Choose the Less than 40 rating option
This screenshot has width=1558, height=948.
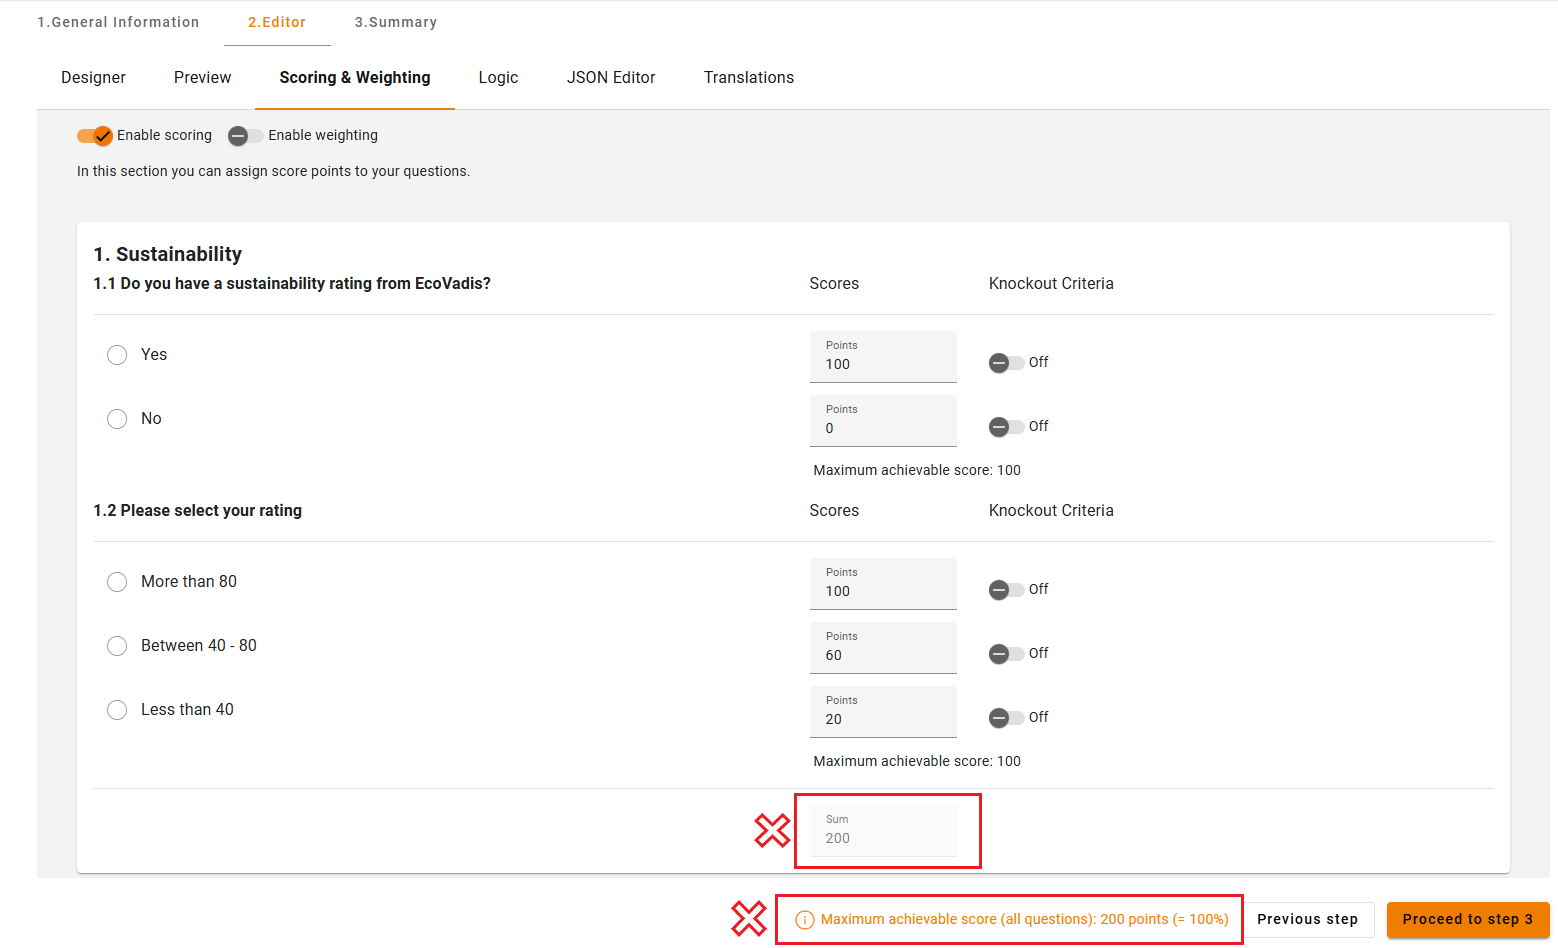[x=117, y=710]
